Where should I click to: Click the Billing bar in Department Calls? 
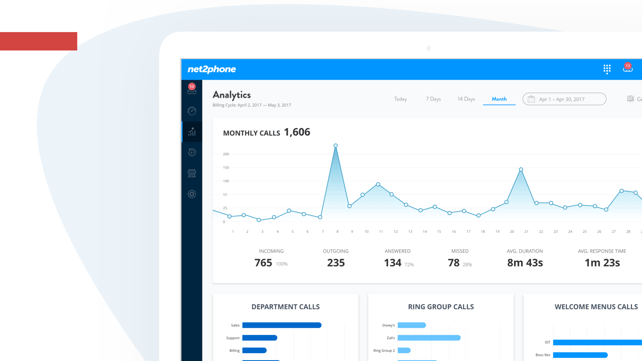tap(254, 350)
